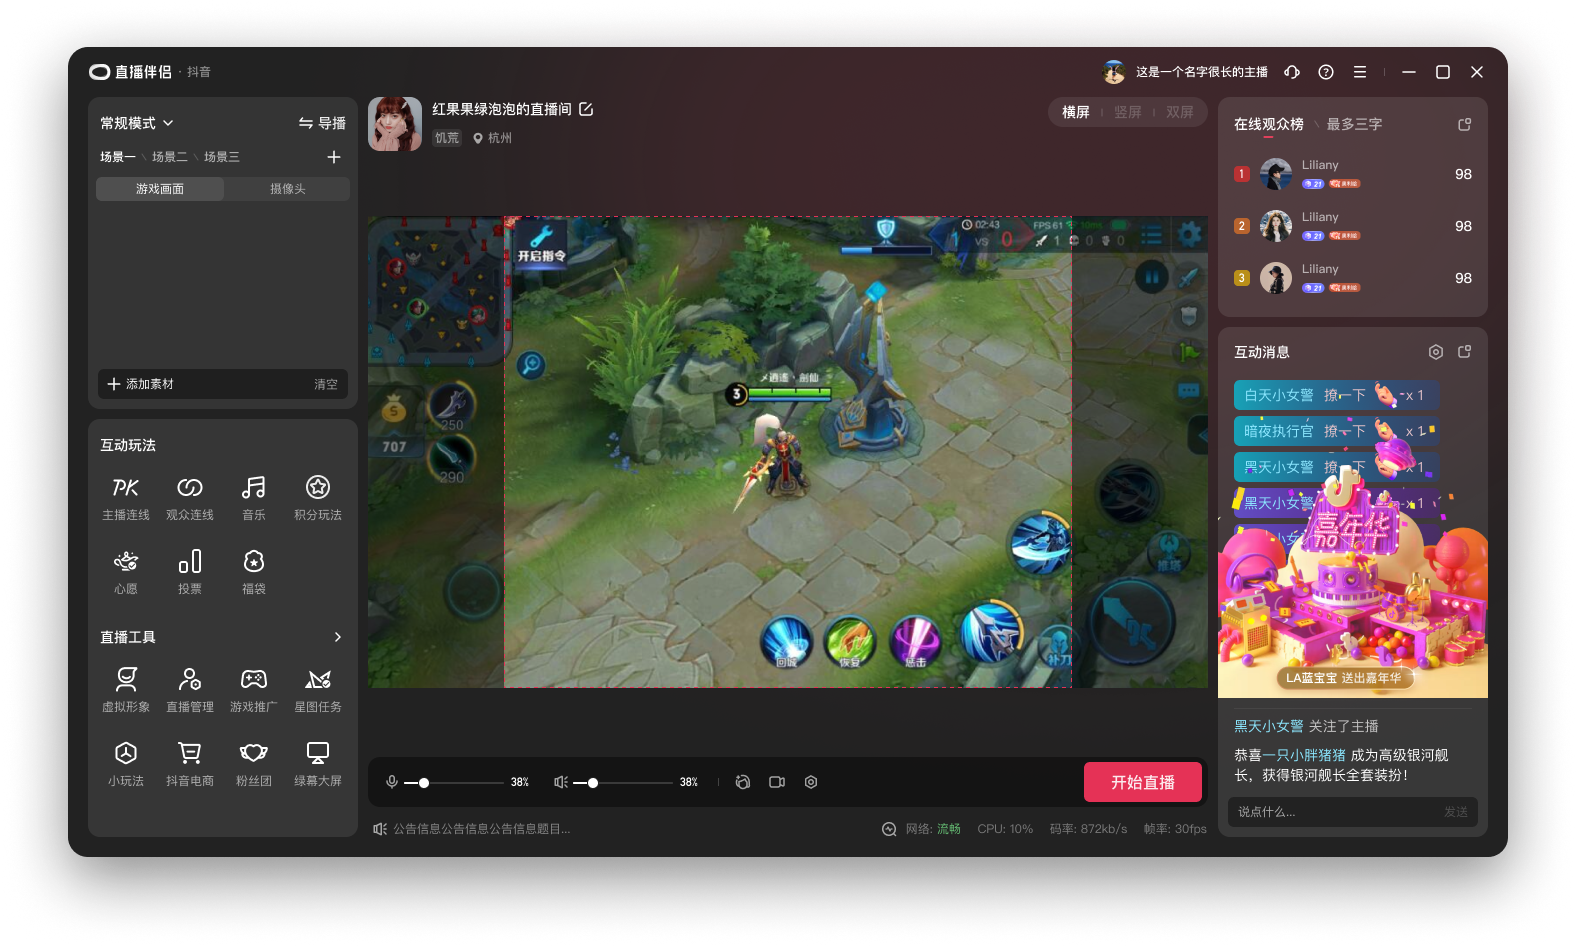The width and height of the screenshot is (1576, 946).
Task: Open the 常规模式 mode dropdown
Action: (x=137, y=123)
